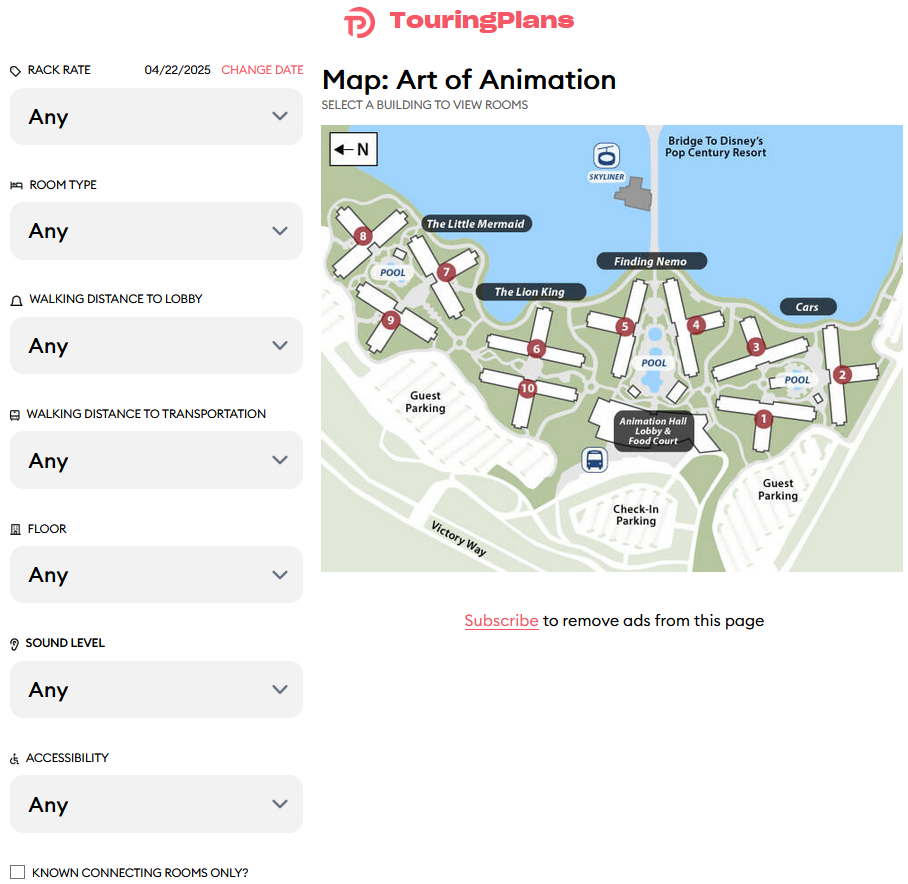Click Guest Parking label near building 10

coord(425,402)
